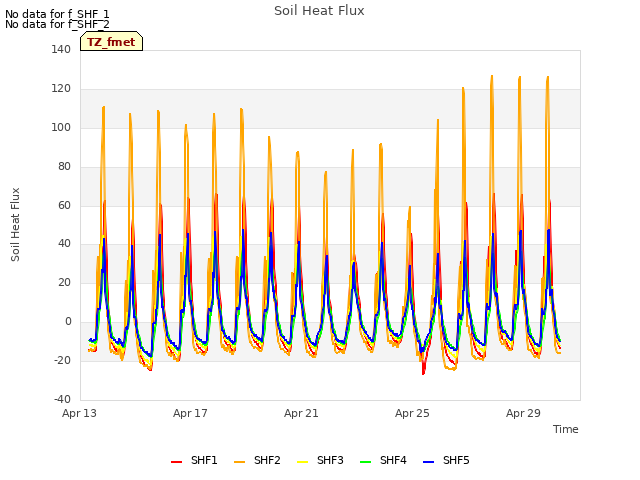Click the green SHF4 legend color marker

click(x=365, y=462)
